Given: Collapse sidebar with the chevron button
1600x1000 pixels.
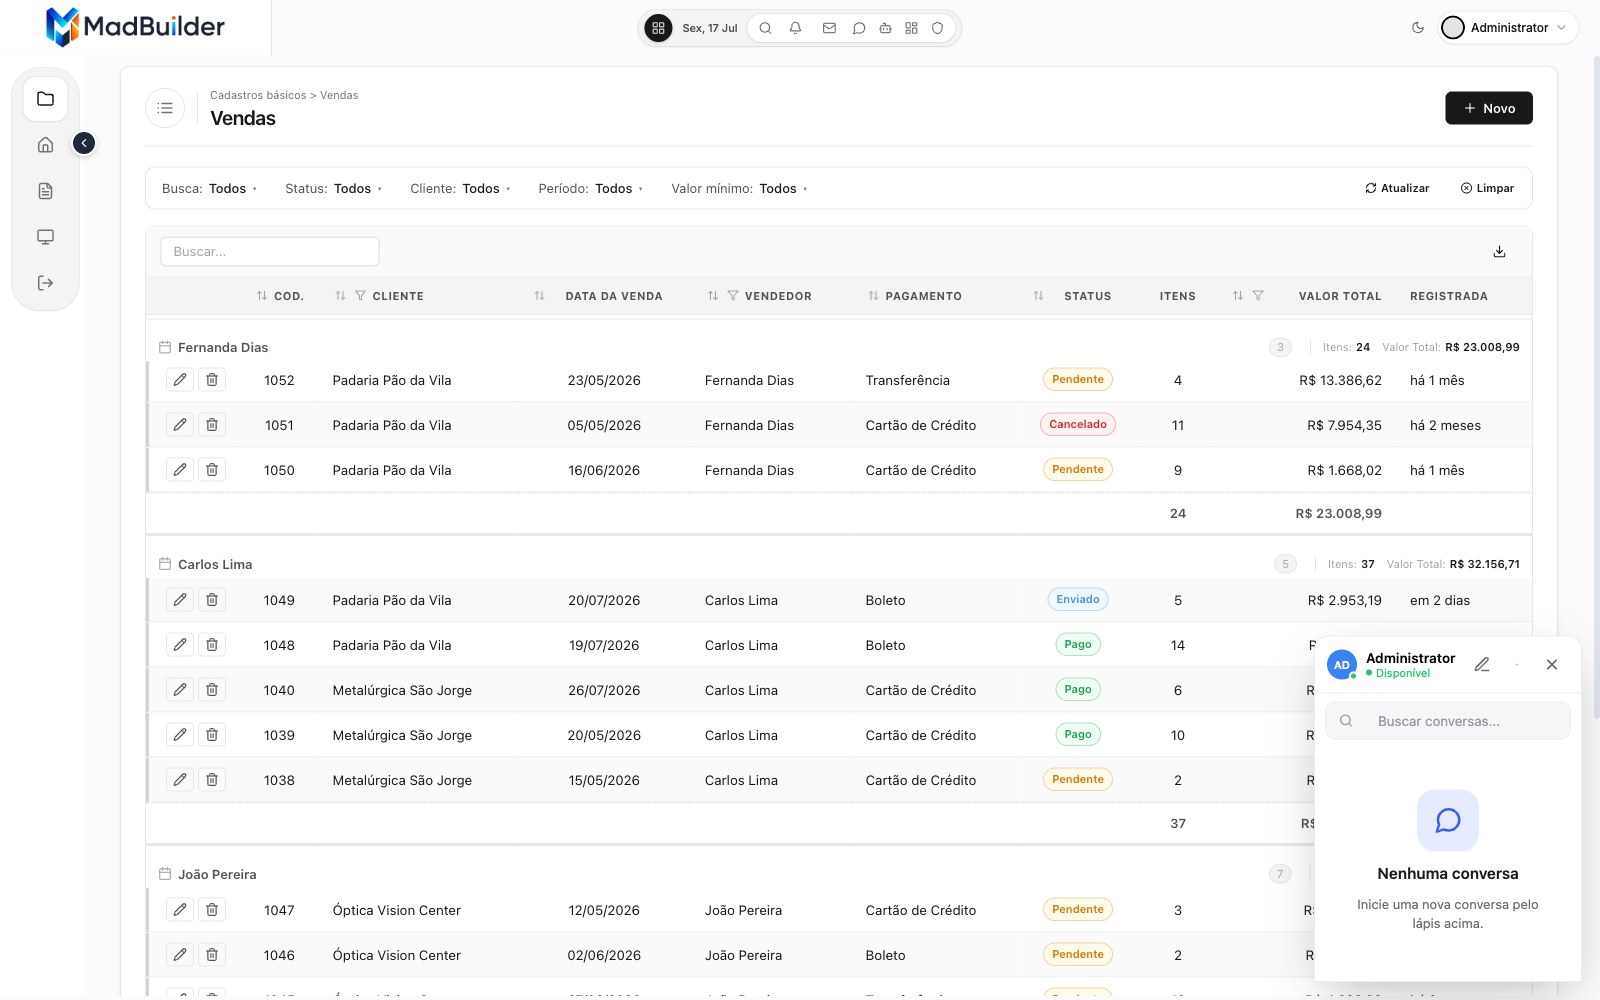Looking at the screenshot, I should click(84, 144).
